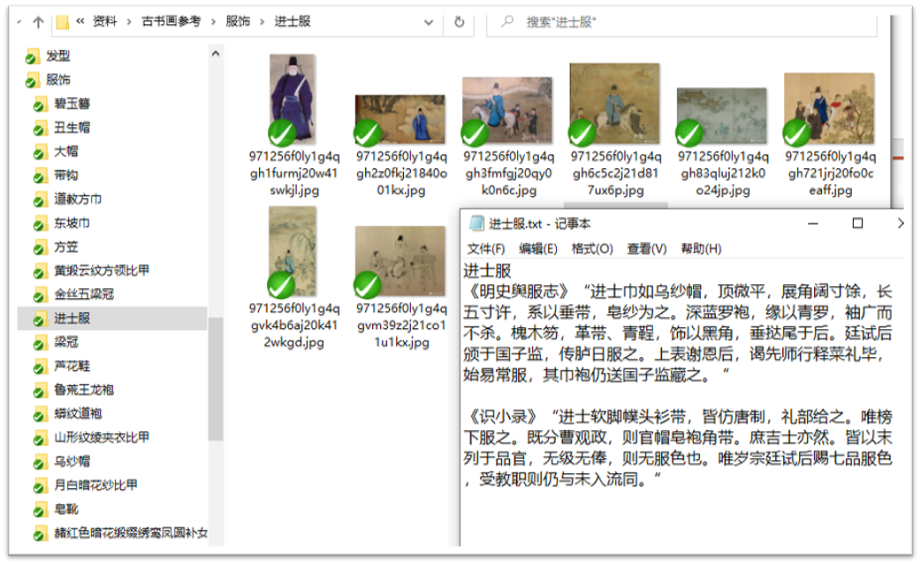This screenshot has height=565, width=921.
Task: Open 编辑(E) menu in Notepad
Action: 538,249
